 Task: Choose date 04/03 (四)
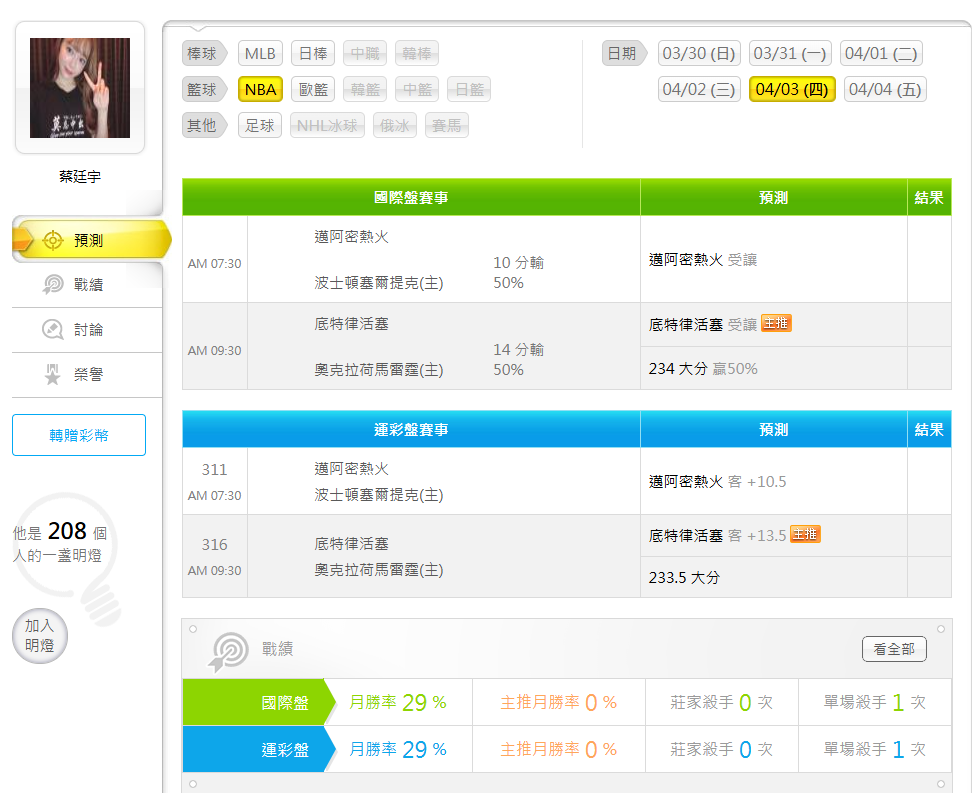(x=792, y=90)
